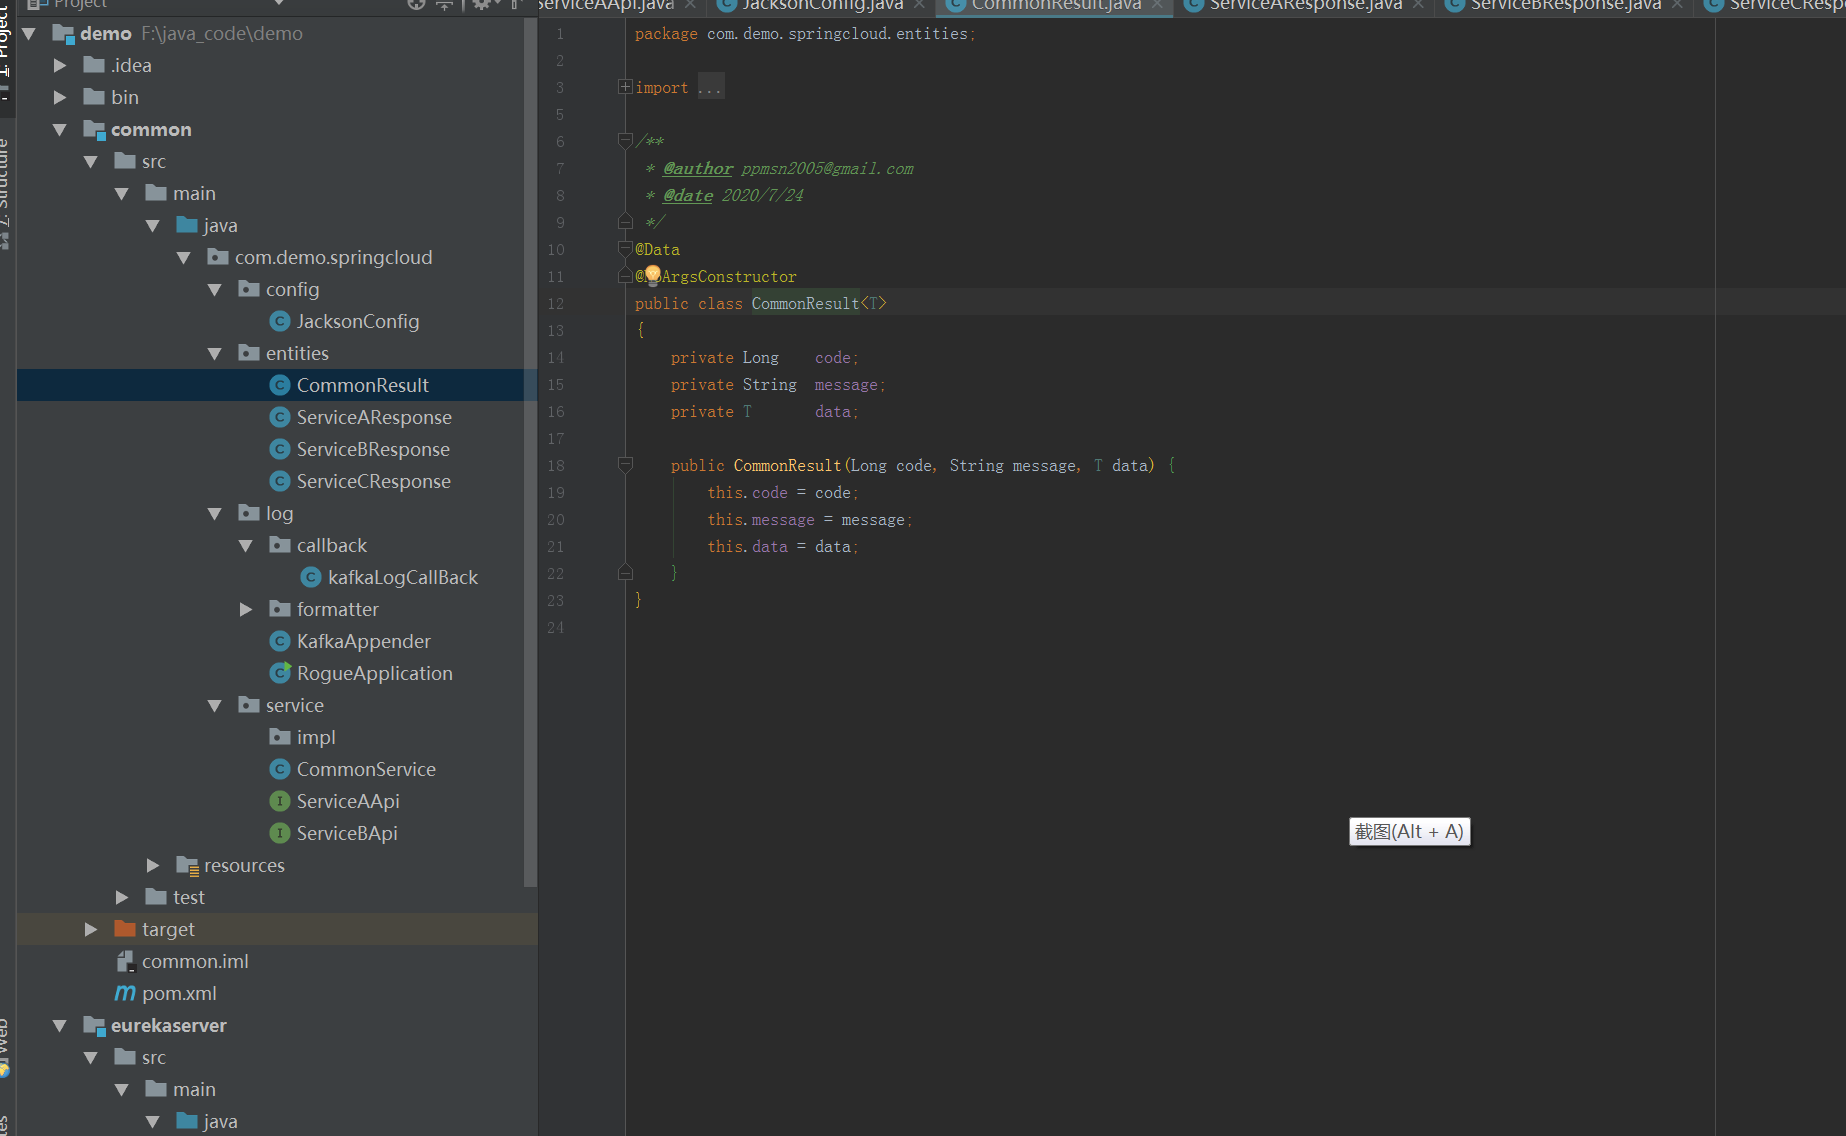Toggle the import fold marker on line 3
The height and width of the screenshot is (1136, 1846).
point(625,87)
